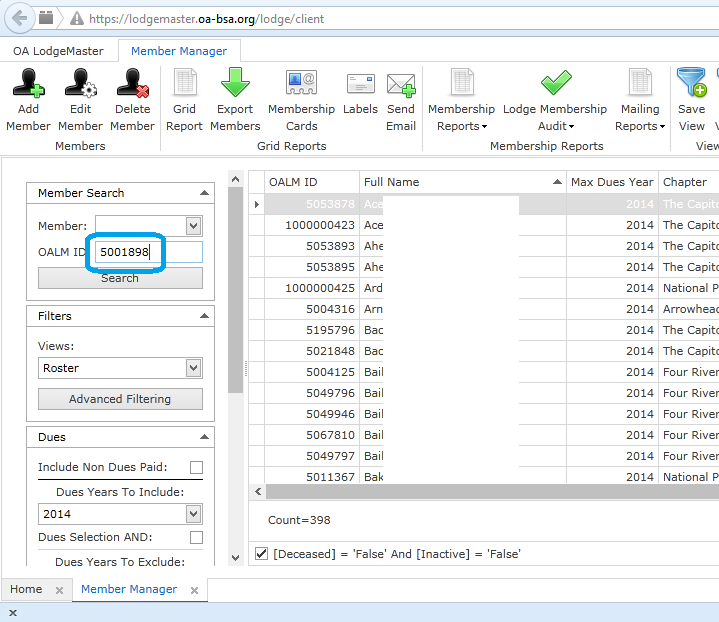The height and width of the screenshot is (622, 719).
Task: Click the OALM ID input field
Action: pyautogui.click(x=149, y=252)
